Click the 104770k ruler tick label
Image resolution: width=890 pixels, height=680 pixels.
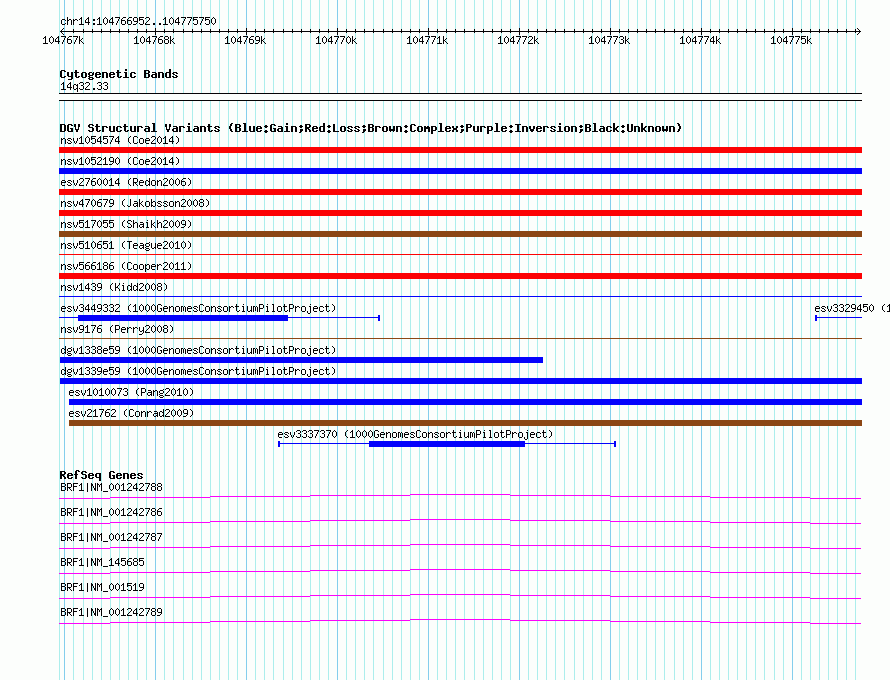tap(336, 40)
